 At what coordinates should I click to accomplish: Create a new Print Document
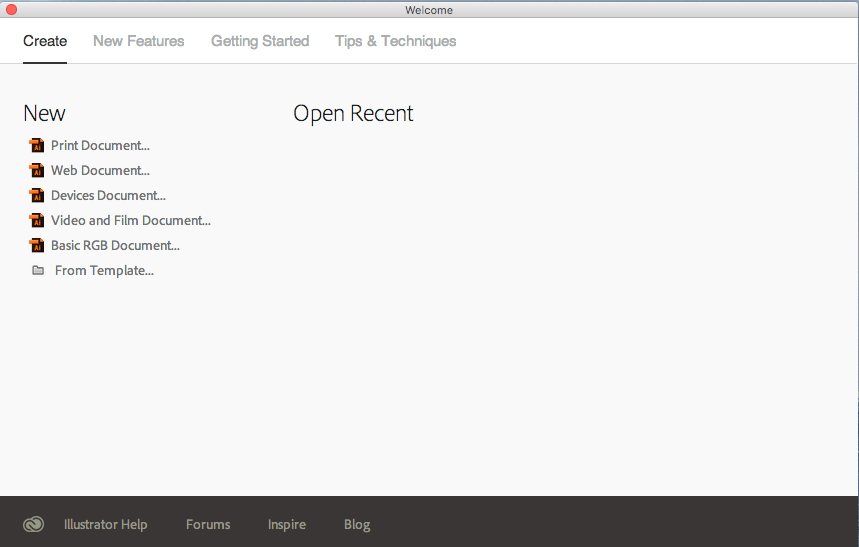pos(100,145)
